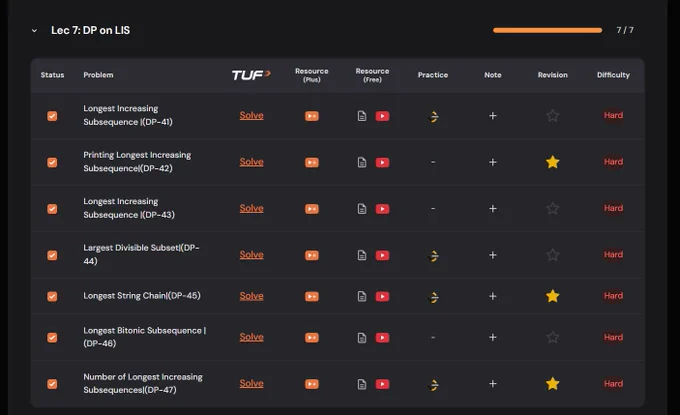
Task: Open article document for Longest Bitonic Subsequence
Action: (x=362, y=338)
